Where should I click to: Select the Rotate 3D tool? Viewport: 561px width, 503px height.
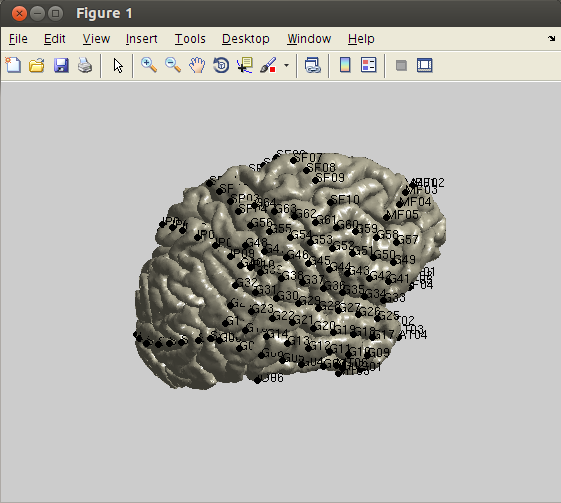(221, 65)
